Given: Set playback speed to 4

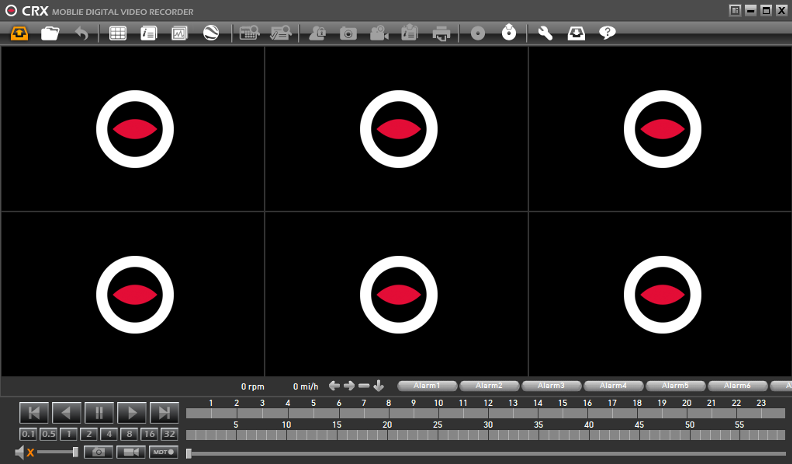Looking at the screenshot, I should [109, 434].
